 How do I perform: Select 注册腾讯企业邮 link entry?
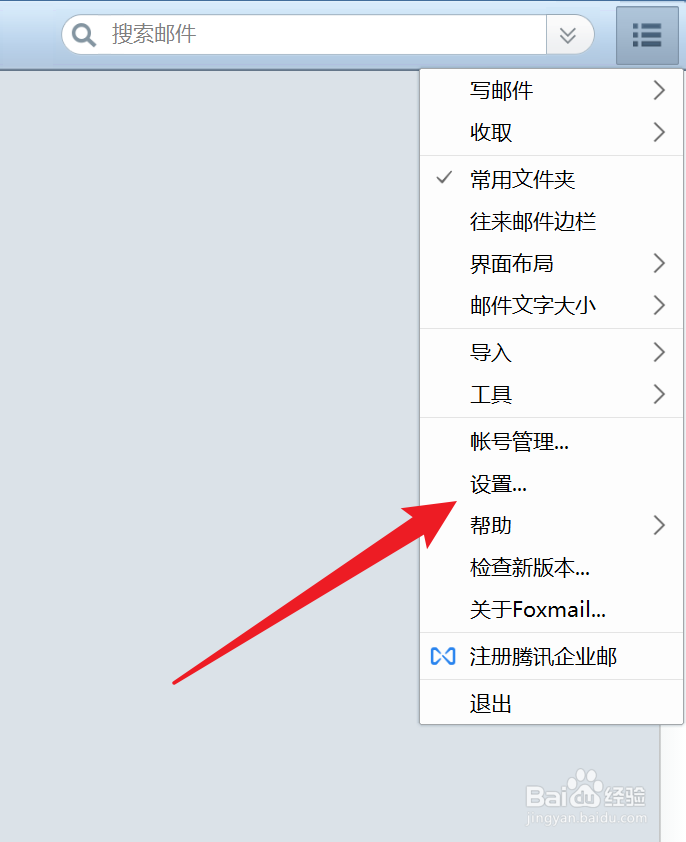pyautogui.click(x=551, y=656)
